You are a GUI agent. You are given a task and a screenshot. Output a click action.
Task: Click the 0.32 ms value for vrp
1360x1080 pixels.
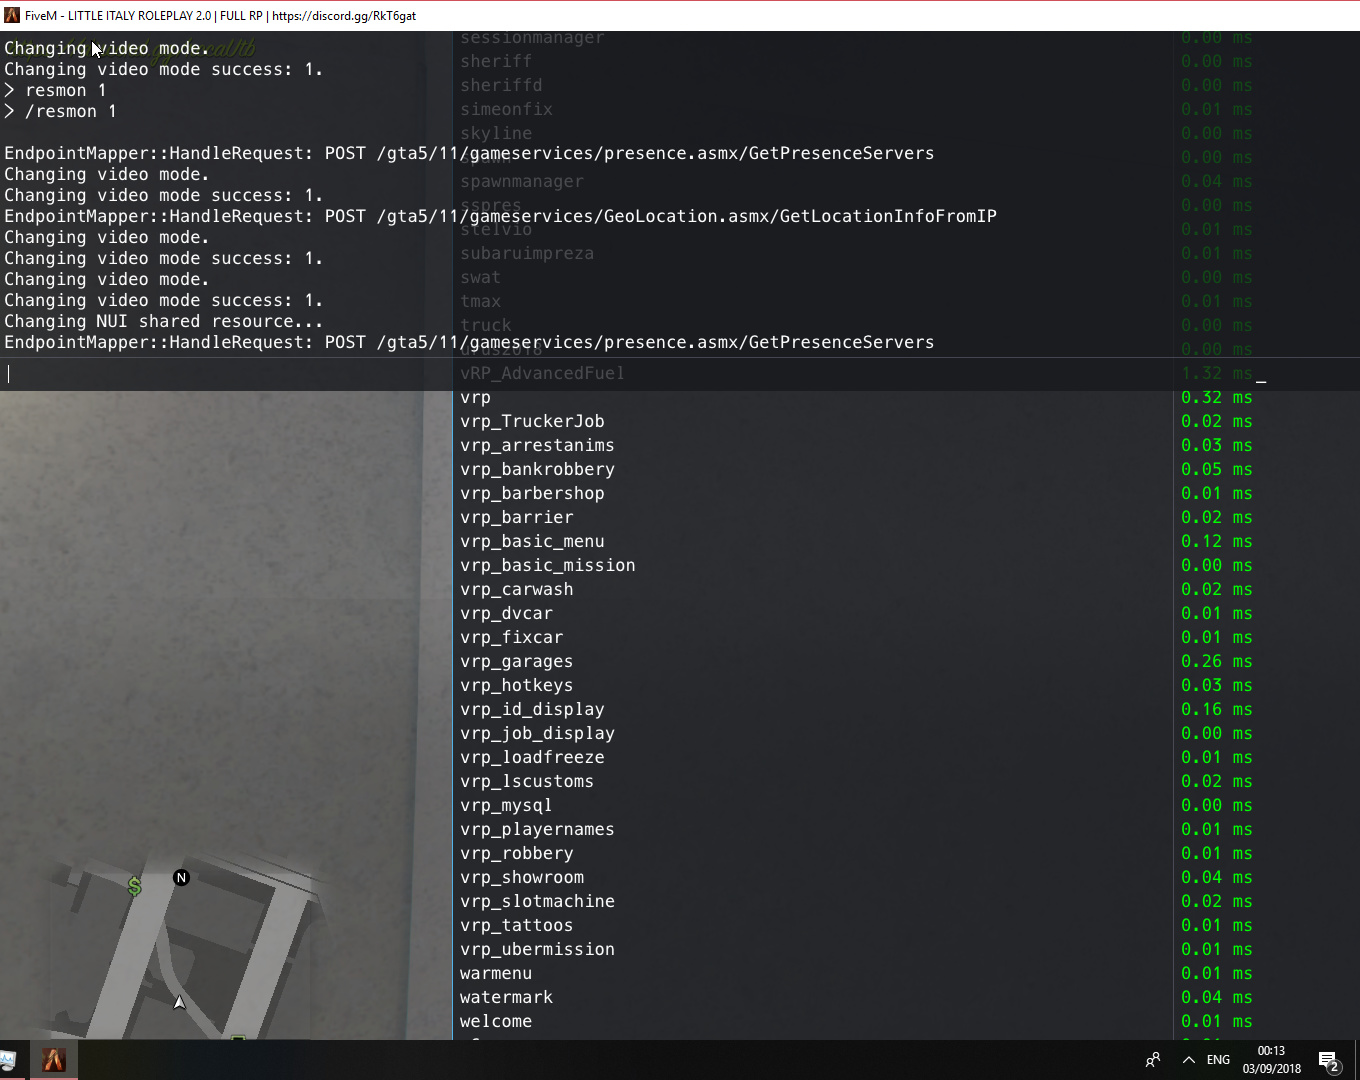click(1216, 398)
